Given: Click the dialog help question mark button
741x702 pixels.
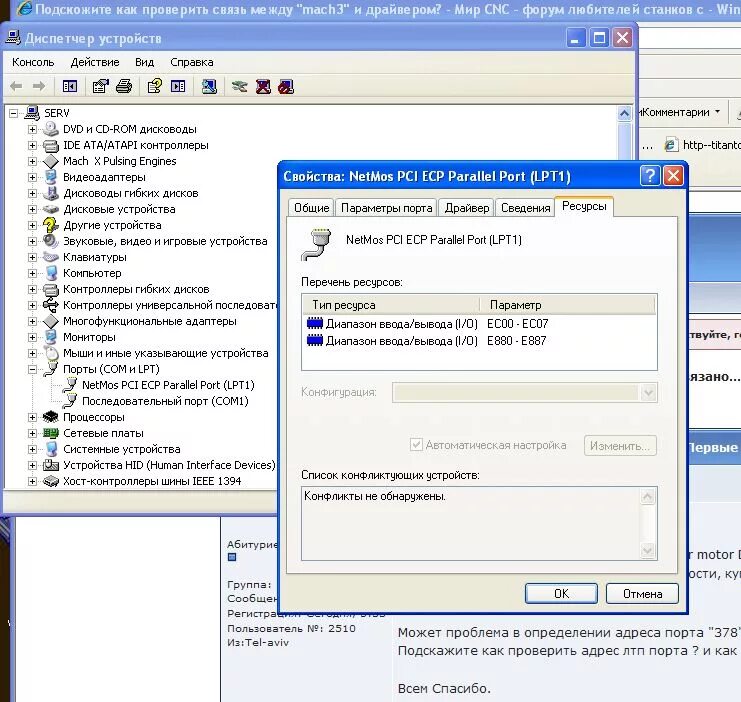Looking at the screenshot, I should 650,176.
